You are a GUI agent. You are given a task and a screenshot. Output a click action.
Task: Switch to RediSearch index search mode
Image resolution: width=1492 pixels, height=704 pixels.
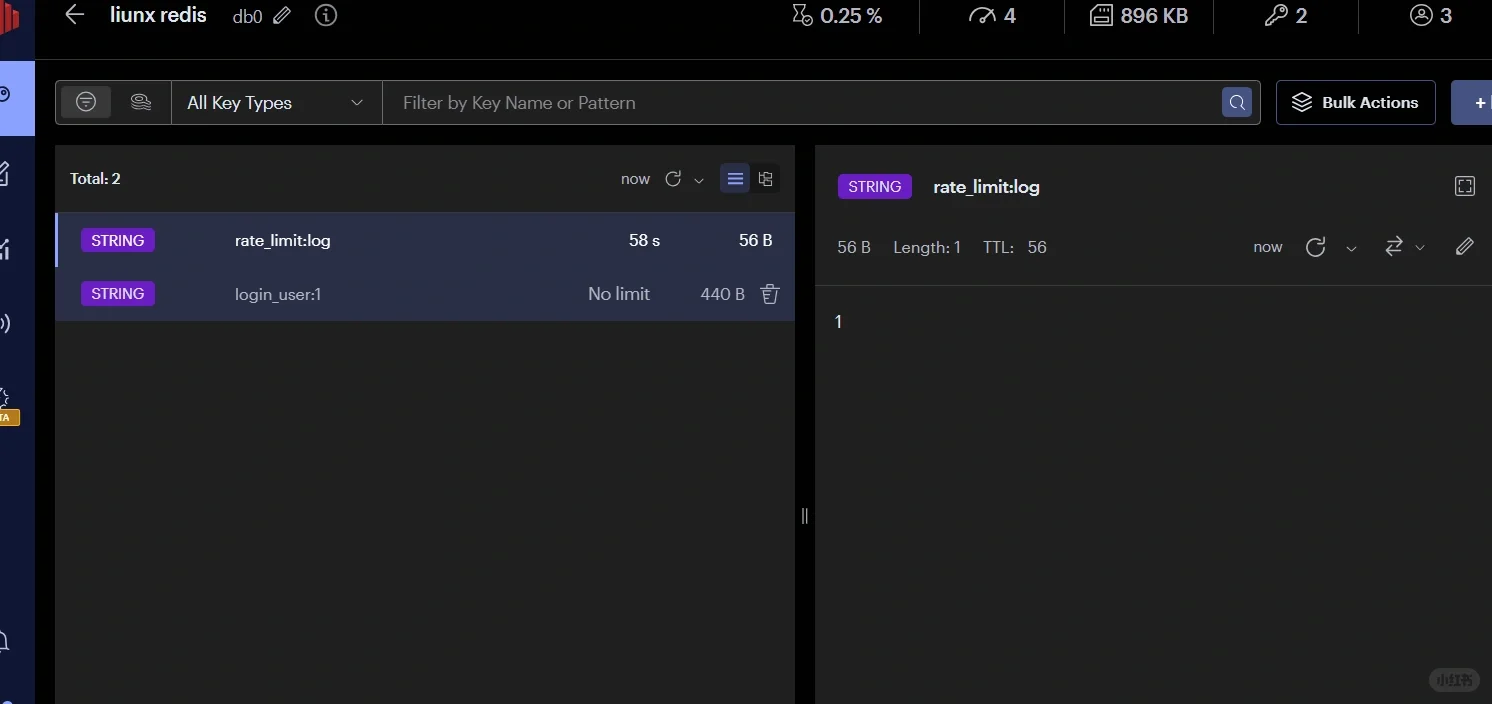(x=141, y=102)
